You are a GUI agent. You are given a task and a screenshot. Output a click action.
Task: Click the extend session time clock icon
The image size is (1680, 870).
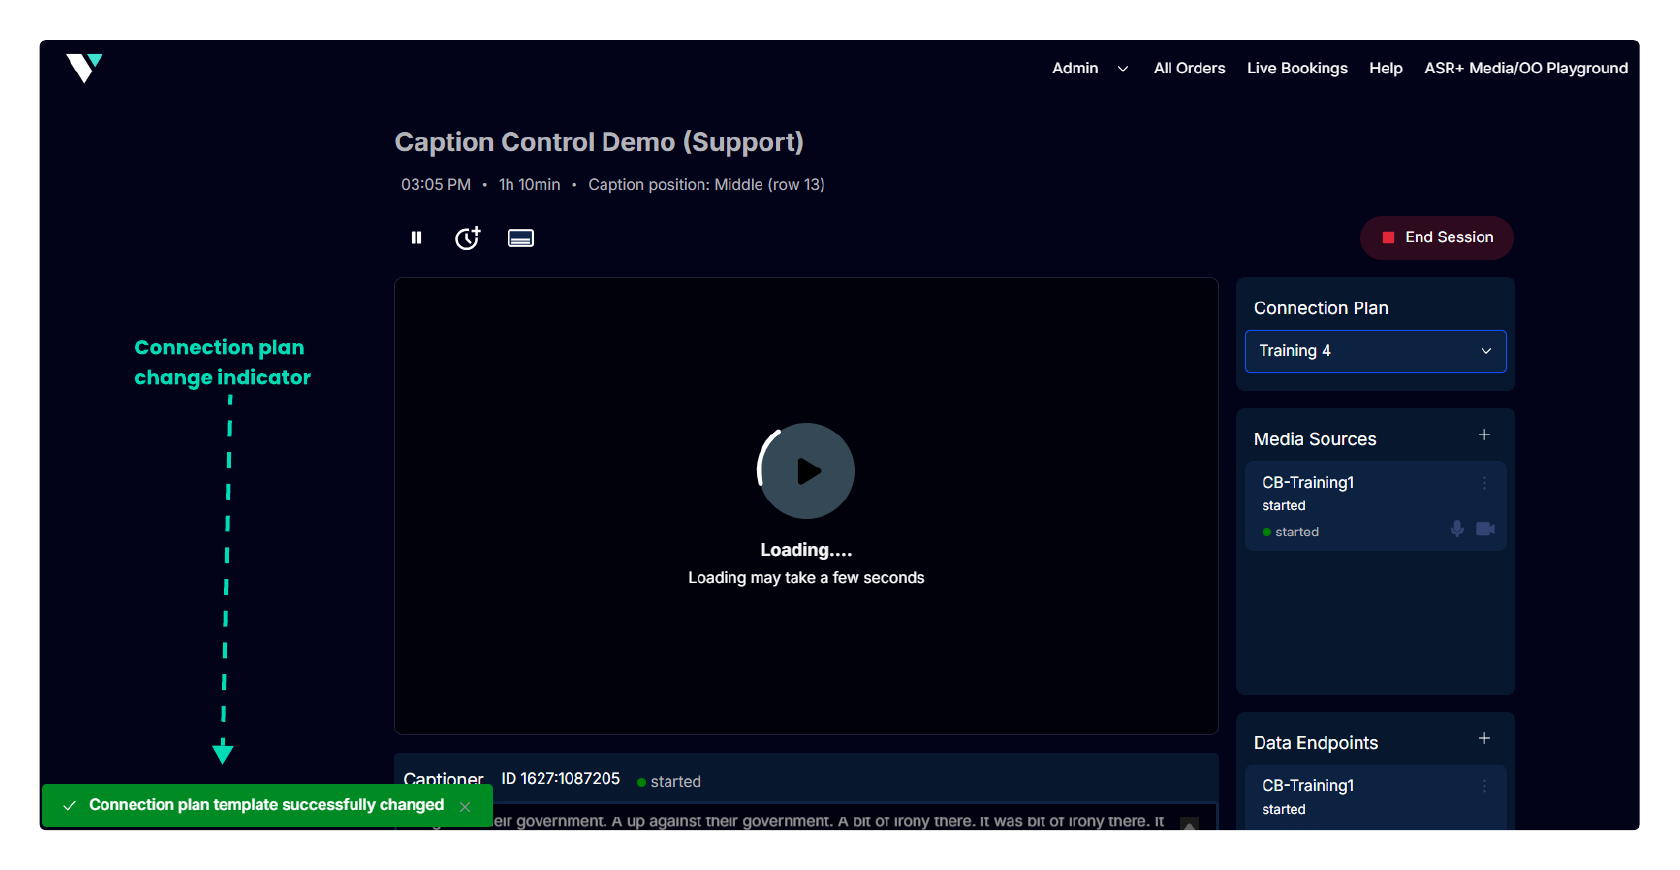click(x=467, y=238)
